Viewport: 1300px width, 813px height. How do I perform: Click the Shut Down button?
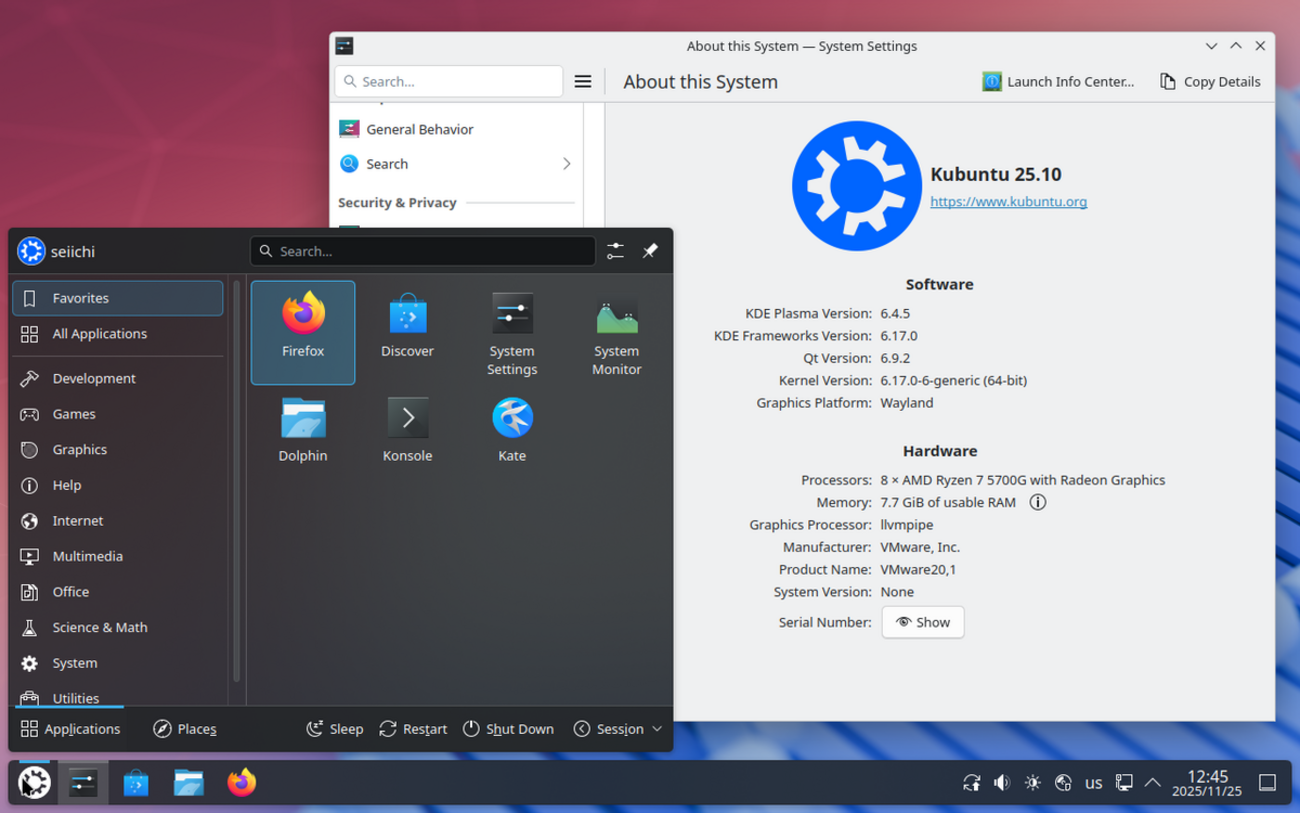click(x=508, y=729)
